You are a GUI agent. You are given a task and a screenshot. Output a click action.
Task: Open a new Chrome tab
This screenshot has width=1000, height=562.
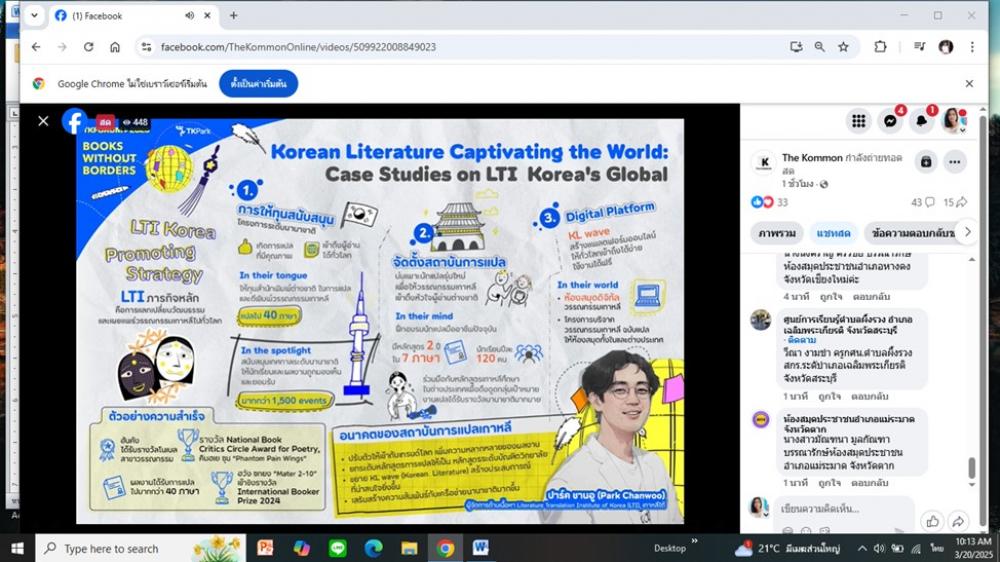click(233, 15)
